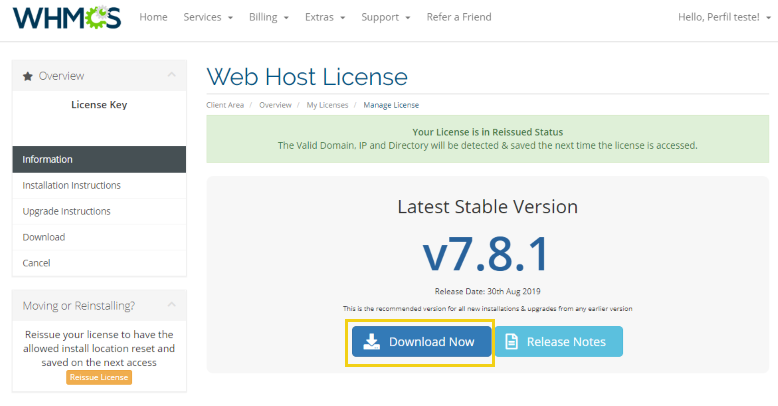778x406 pixels.
Task: Collapse the Moving or Reinstalling panel chevron
Action: tap(172, 304)
